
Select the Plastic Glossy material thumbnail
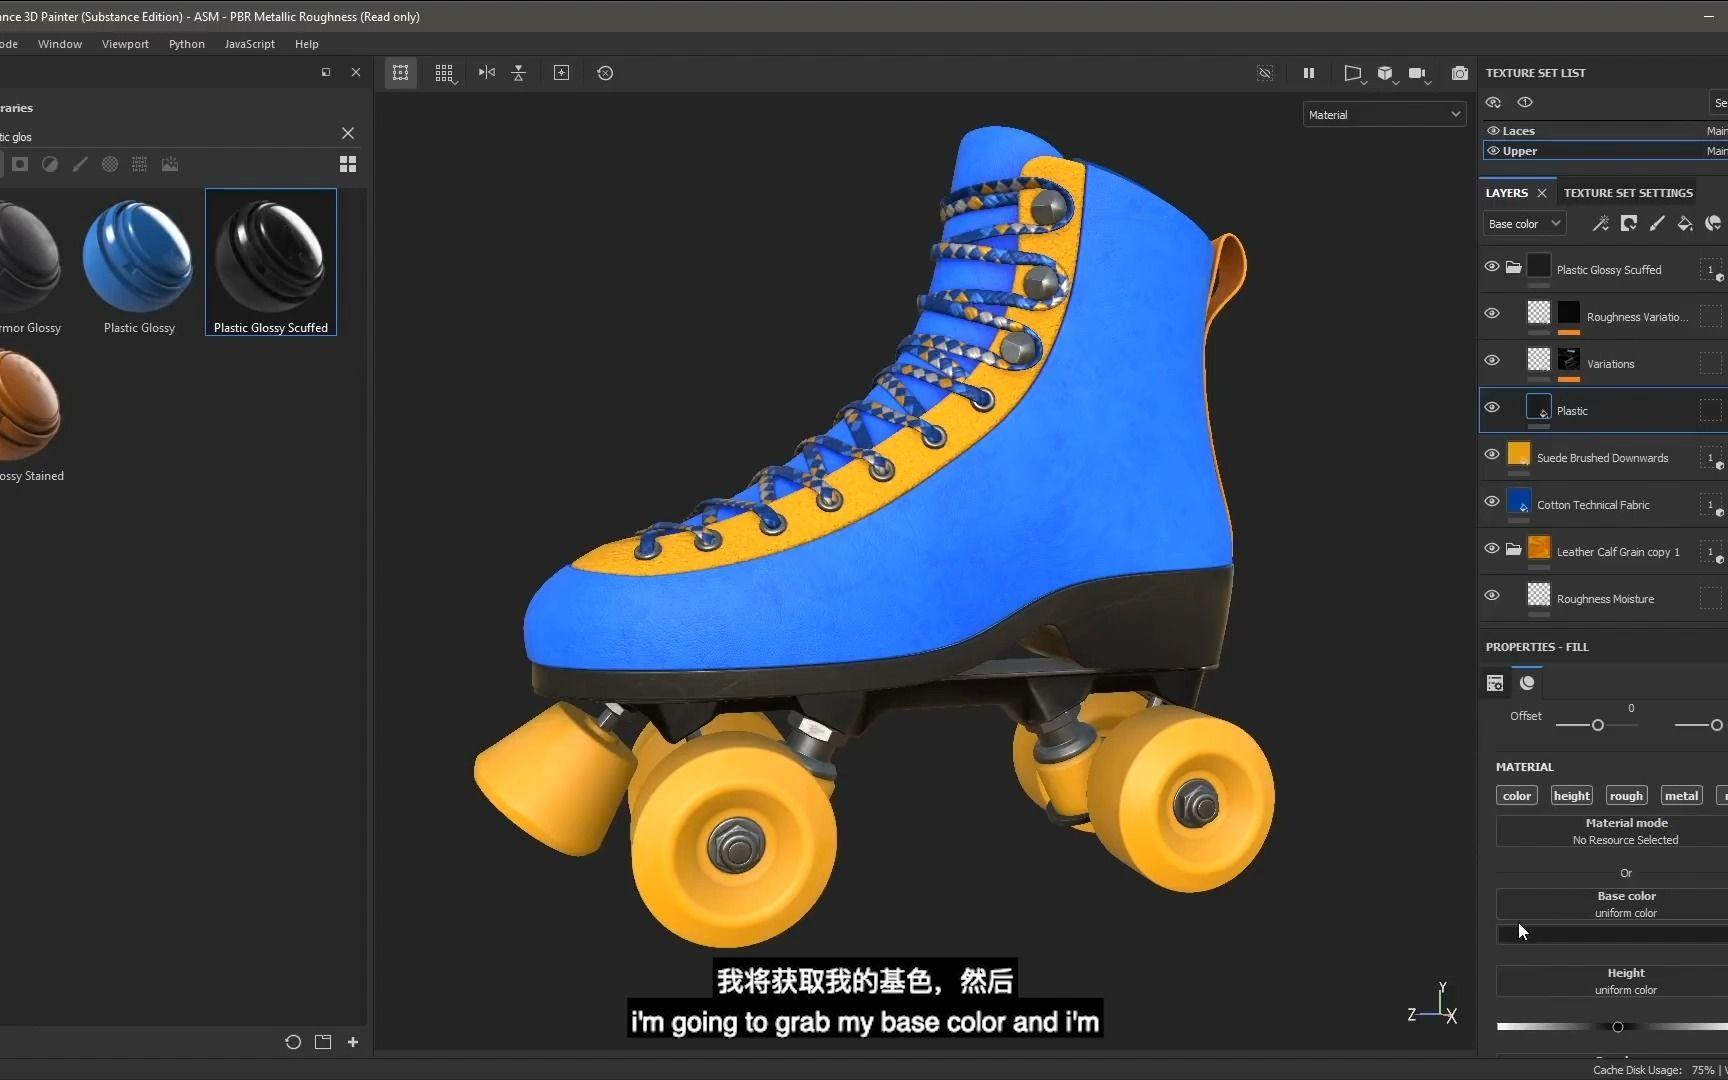139,262
